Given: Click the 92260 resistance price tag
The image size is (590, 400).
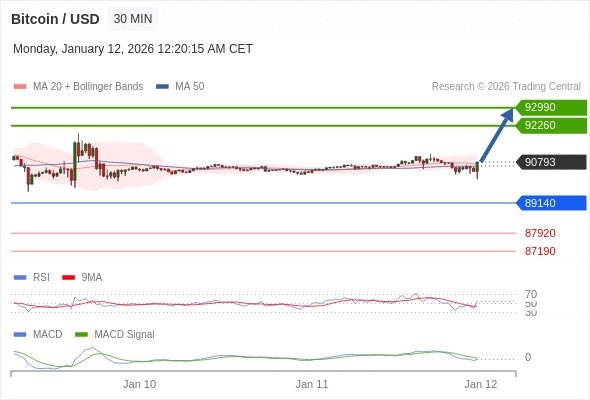Looking at the screenshot, I should point(551,125).
